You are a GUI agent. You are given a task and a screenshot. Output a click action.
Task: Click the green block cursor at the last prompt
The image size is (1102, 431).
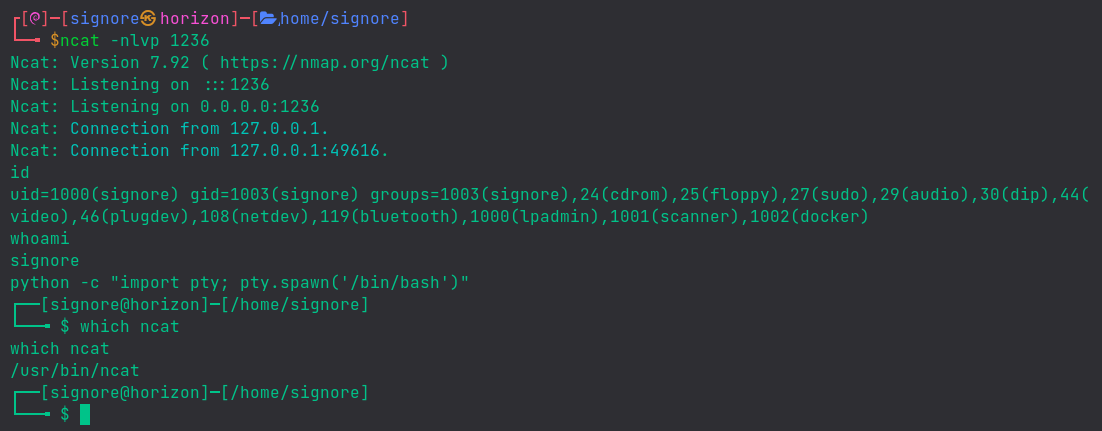tap(85, 414)
